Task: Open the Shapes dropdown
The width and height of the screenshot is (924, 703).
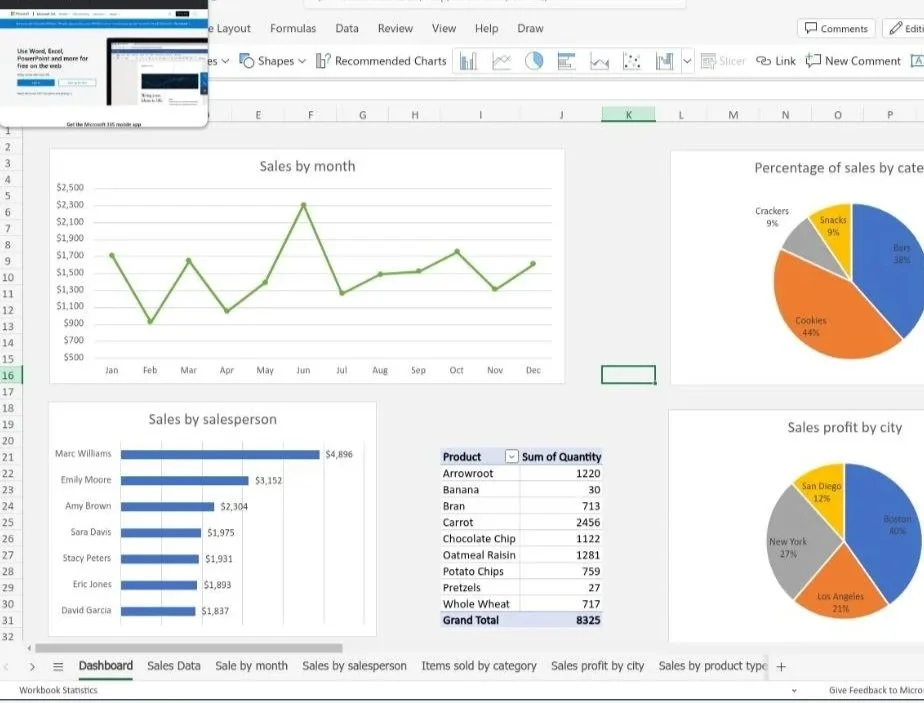Action: pos(273,61)
